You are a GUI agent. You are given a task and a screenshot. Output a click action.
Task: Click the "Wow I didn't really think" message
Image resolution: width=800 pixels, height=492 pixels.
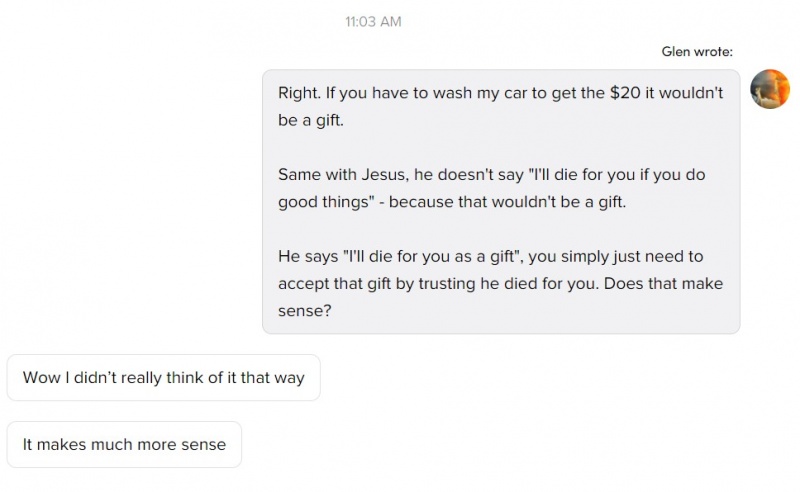click(163, 377)
